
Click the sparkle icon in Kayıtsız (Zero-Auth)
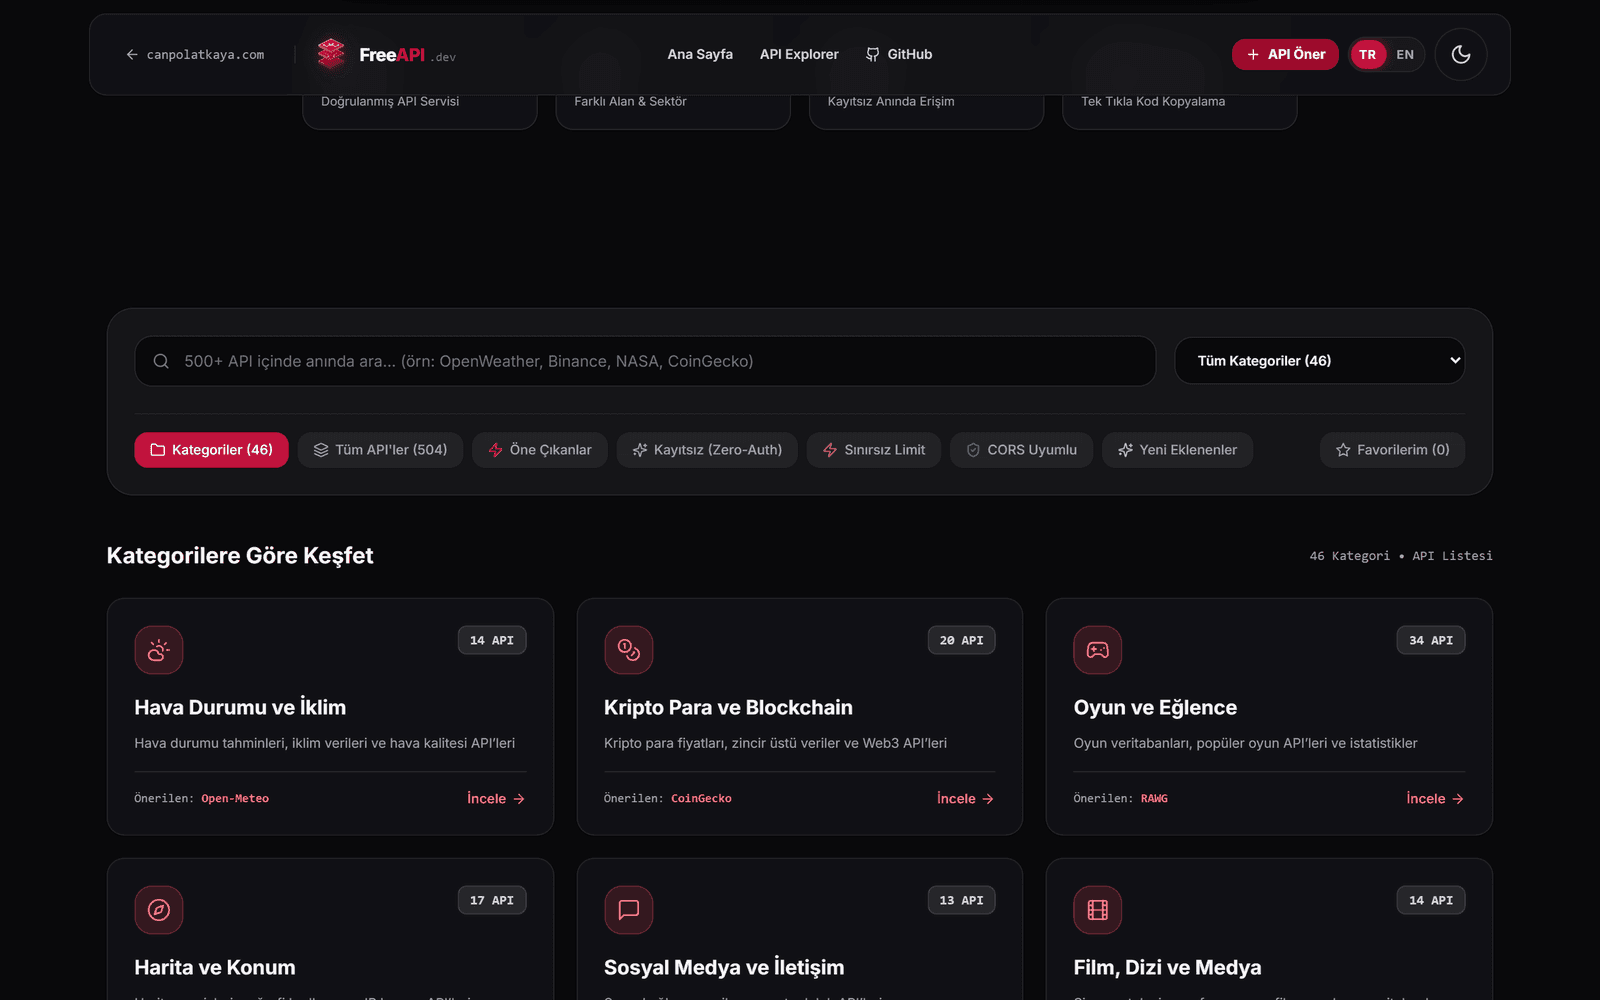(x=640, y=450)
